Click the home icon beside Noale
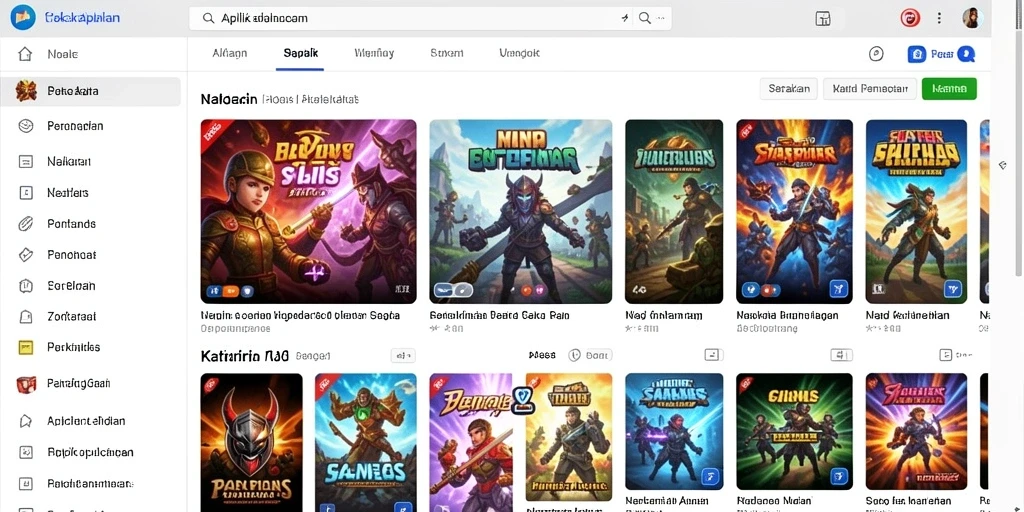The width and height of the screenshot is (1024, 512). pos(25,54)
